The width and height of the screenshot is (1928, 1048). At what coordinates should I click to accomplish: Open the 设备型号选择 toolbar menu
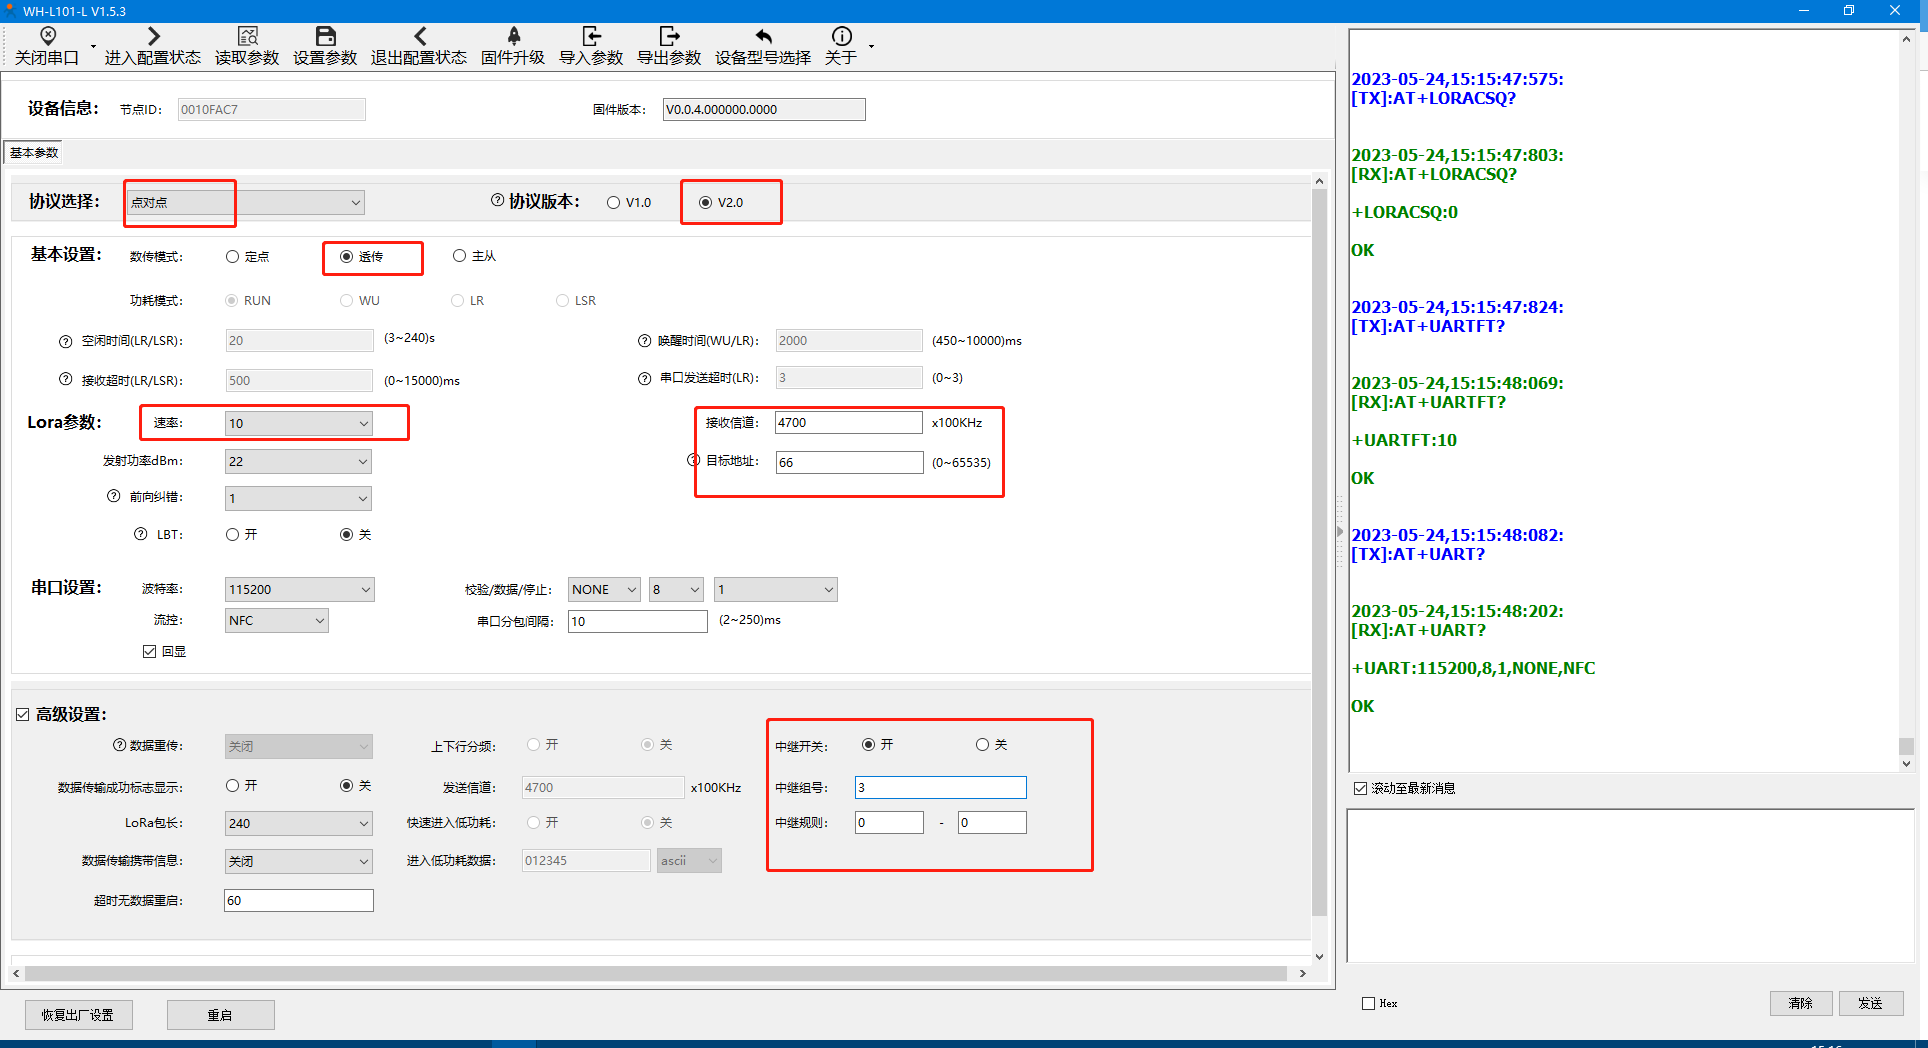point(762,47)
